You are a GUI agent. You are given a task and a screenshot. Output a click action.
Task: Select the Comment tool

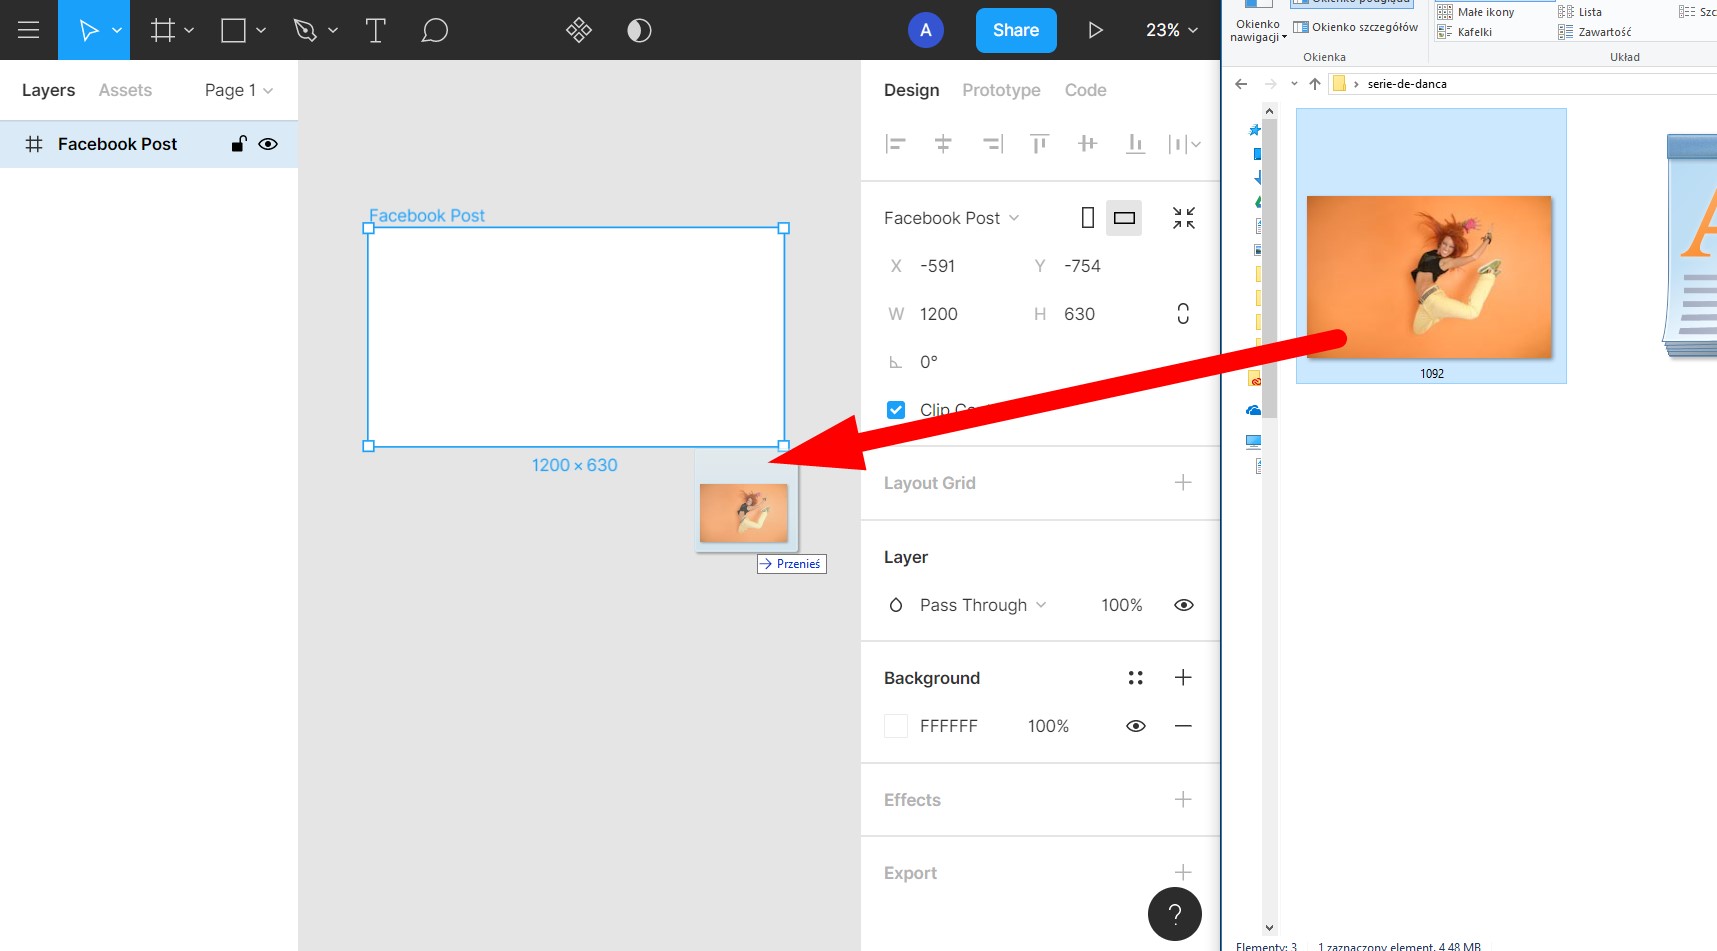tap(434, 30)
